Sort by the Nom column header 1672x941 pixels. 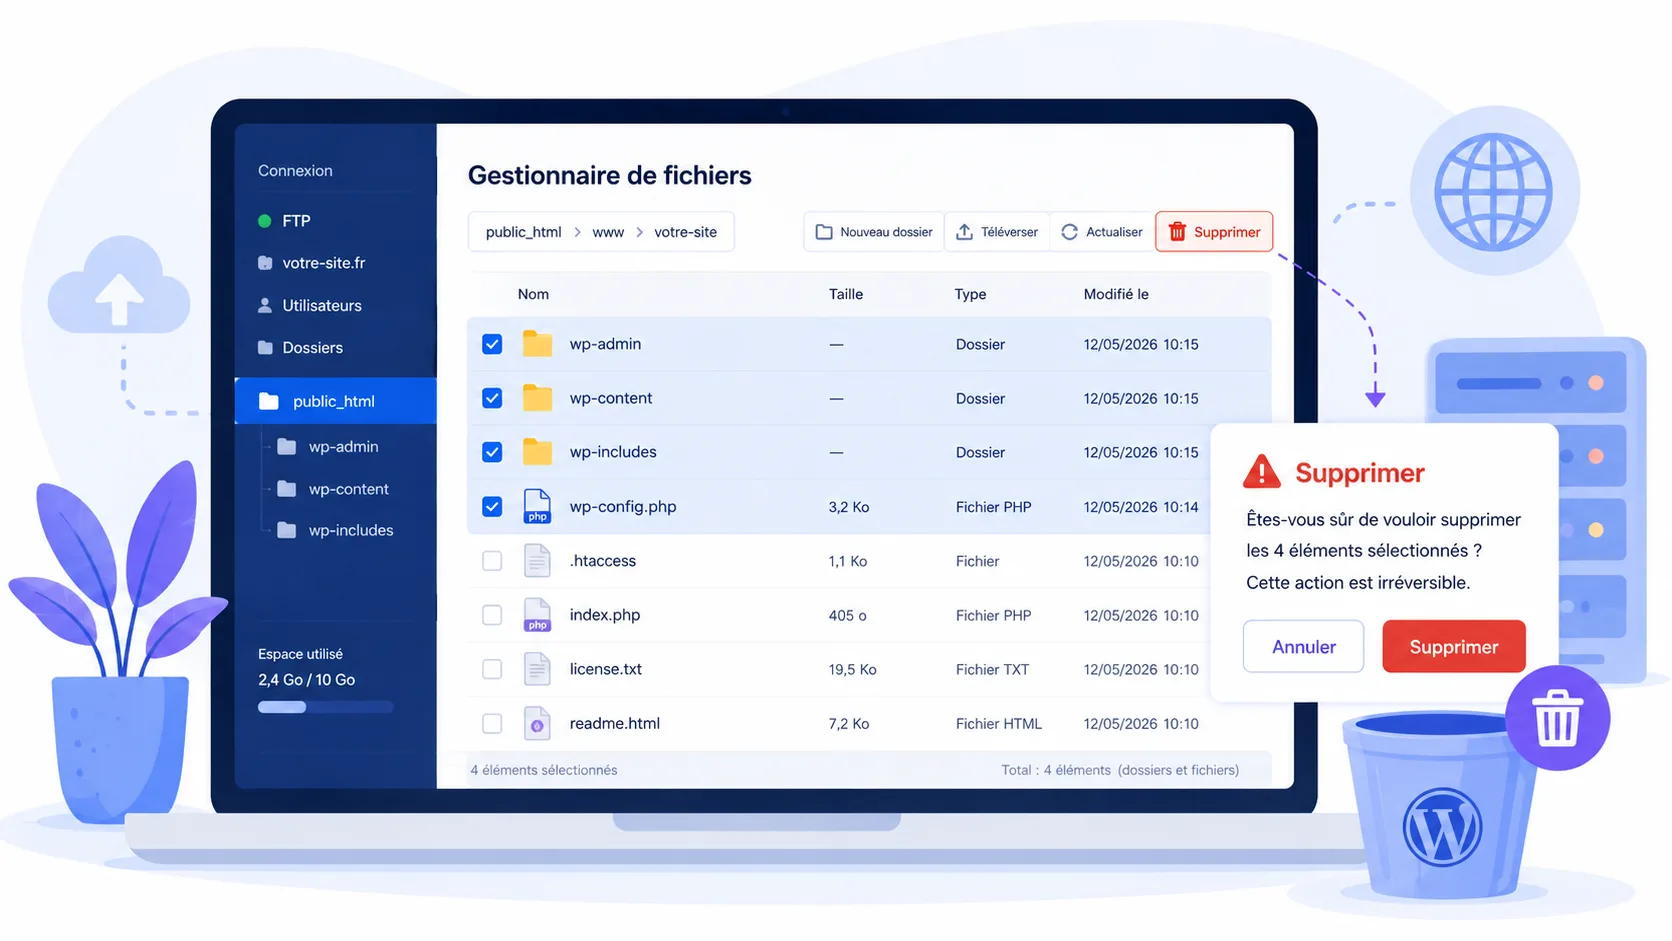point(533,294)
